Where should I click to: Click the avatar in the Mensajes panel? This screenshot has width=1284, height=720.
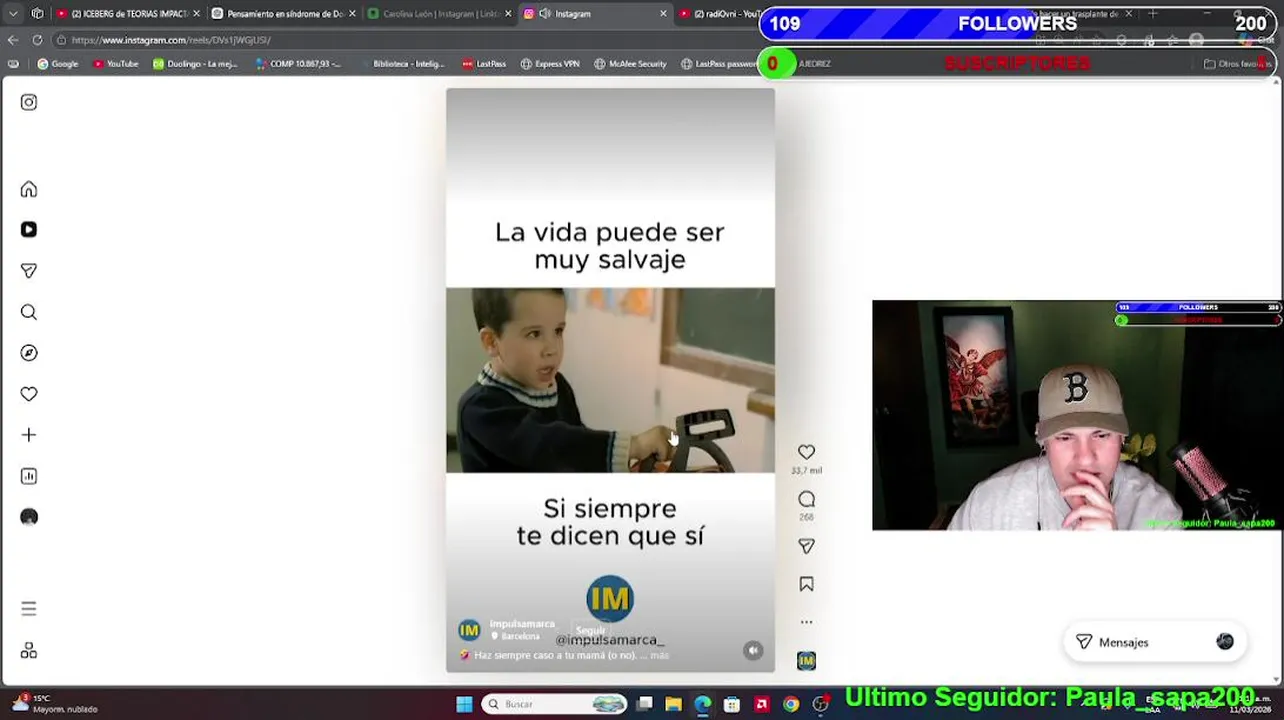coord(1225,642)
